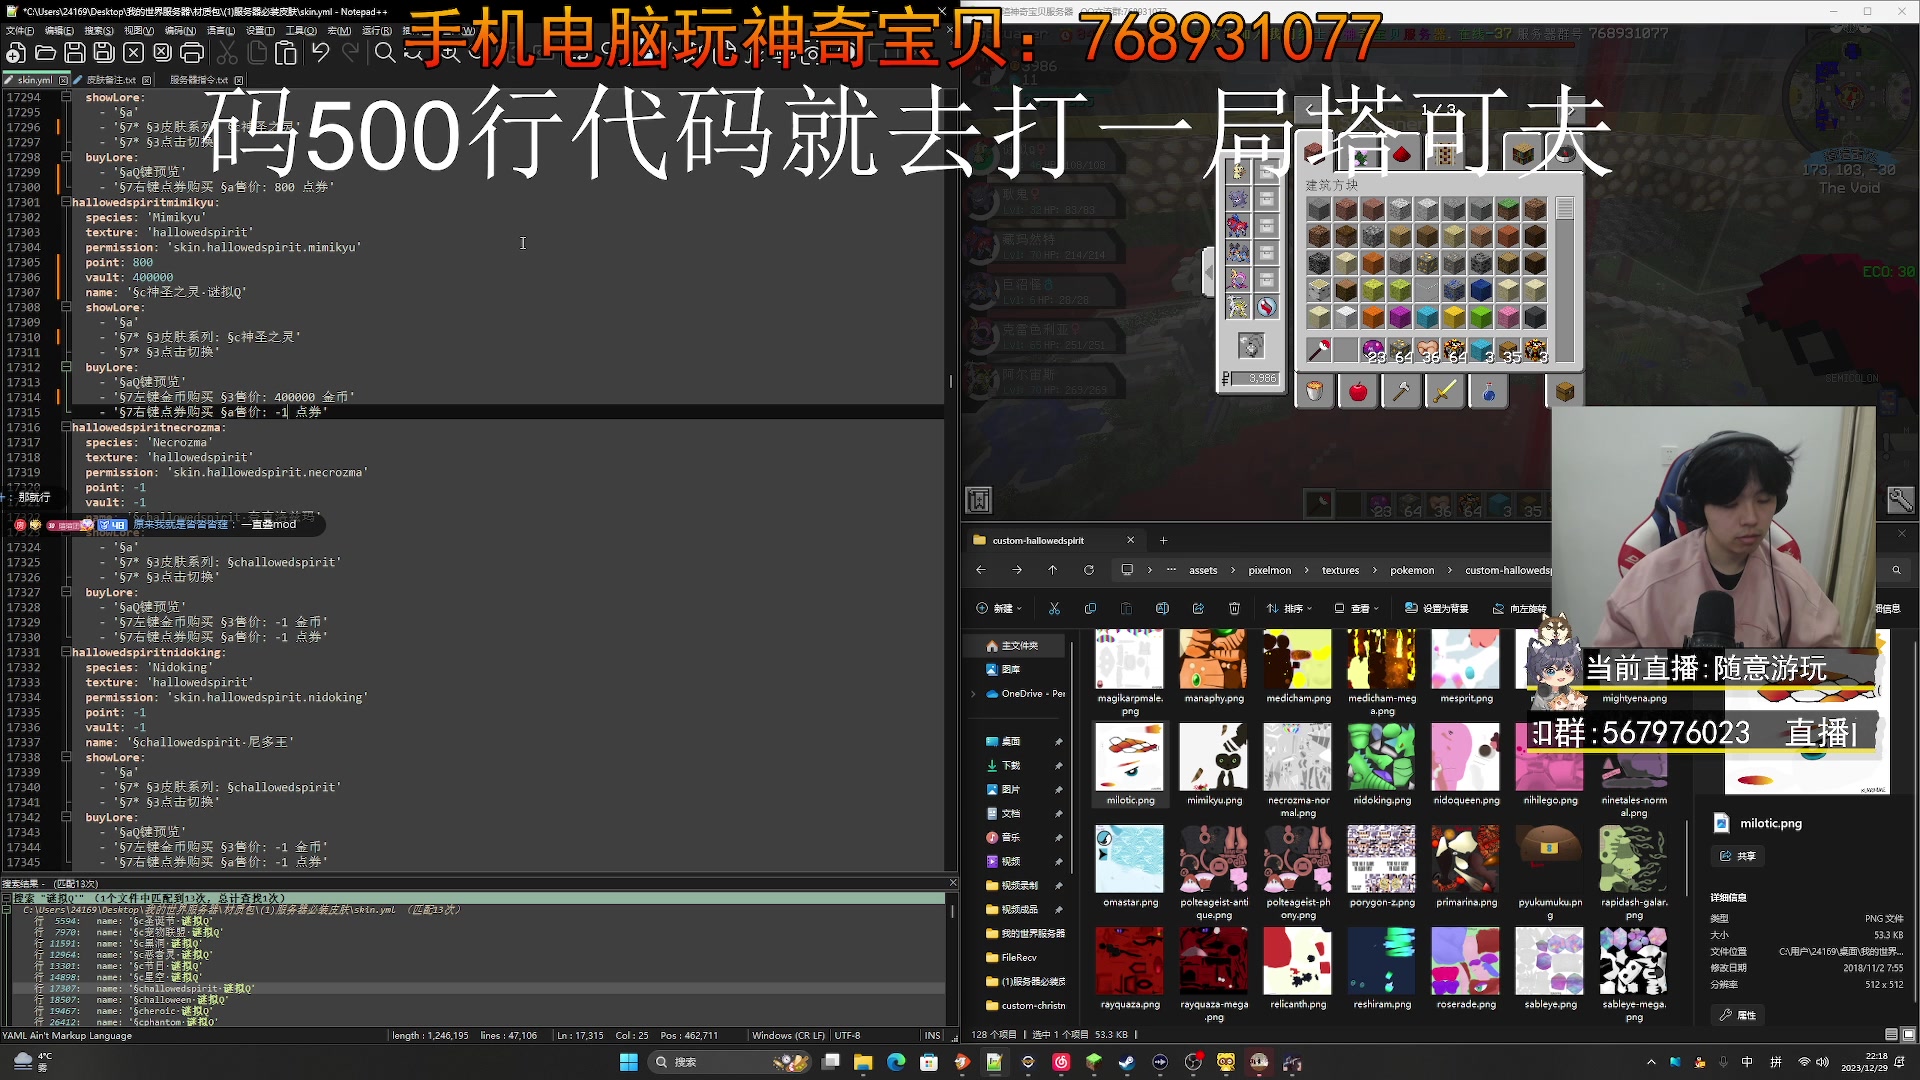Click the Copy icon in File Explorer toolbar
1920x1080 pixels.
click(x=1090, y=608)
